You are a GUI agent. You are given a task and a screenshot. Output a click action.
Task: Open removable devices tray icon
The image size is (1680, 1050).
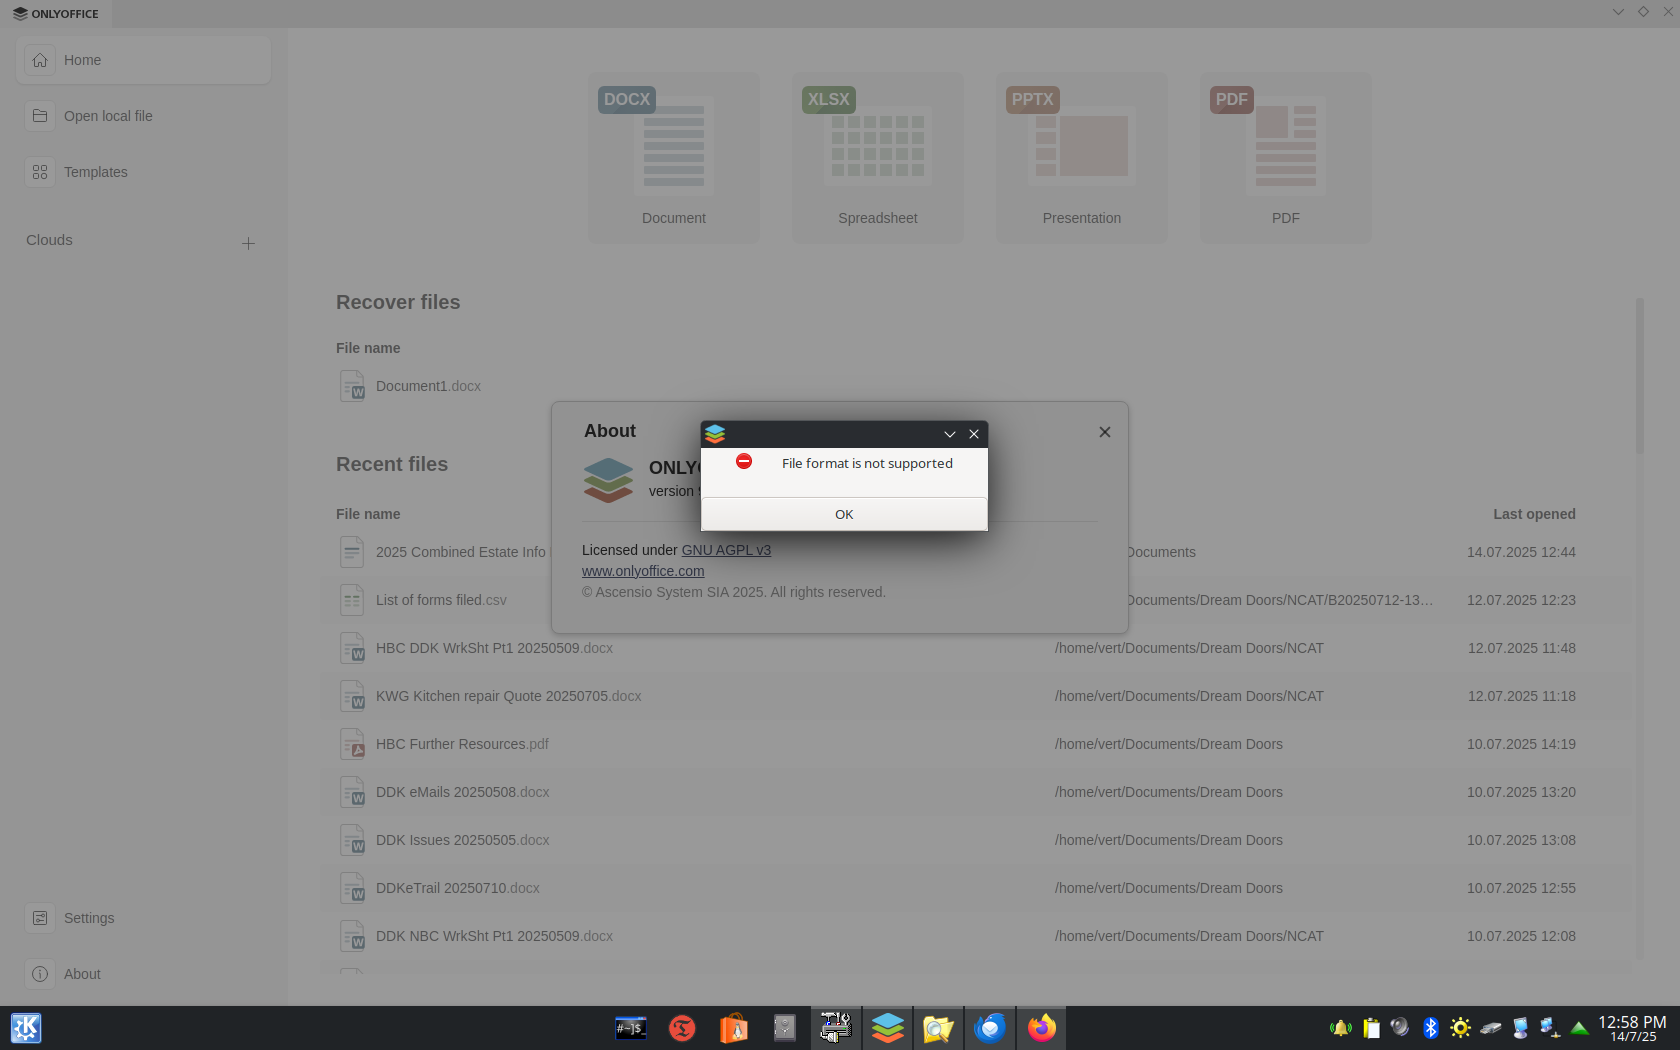tap(1491, 1028)
